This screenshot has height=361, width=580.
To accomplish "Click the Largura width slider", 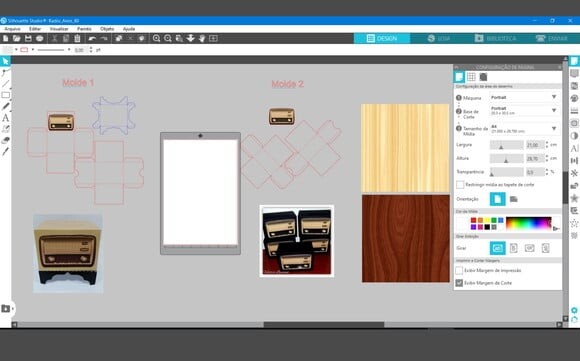I will (x=506, y=145).
